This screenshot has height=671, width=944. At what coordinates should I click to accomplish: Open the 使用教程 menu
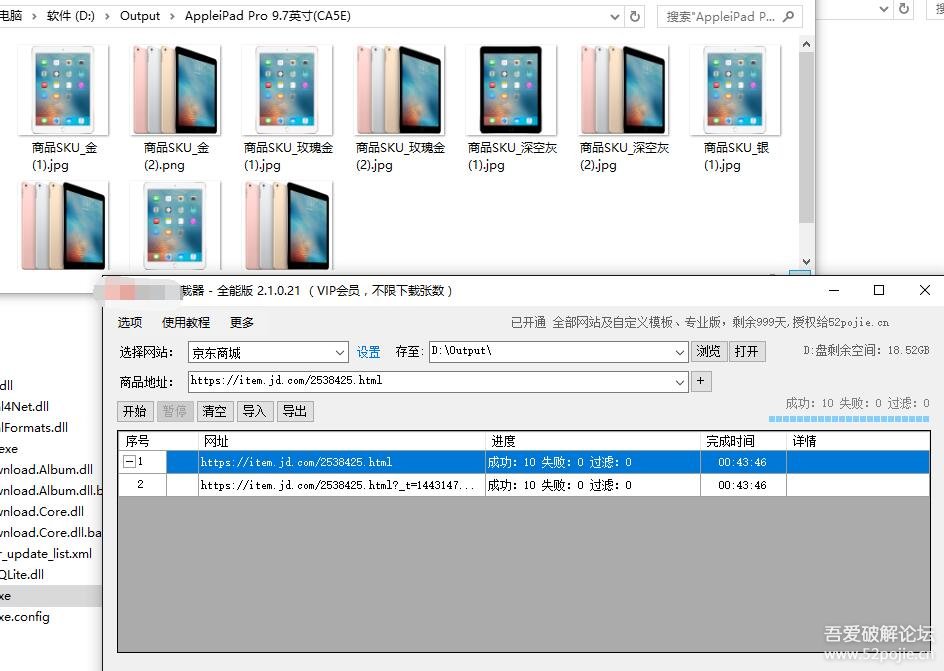185,323
